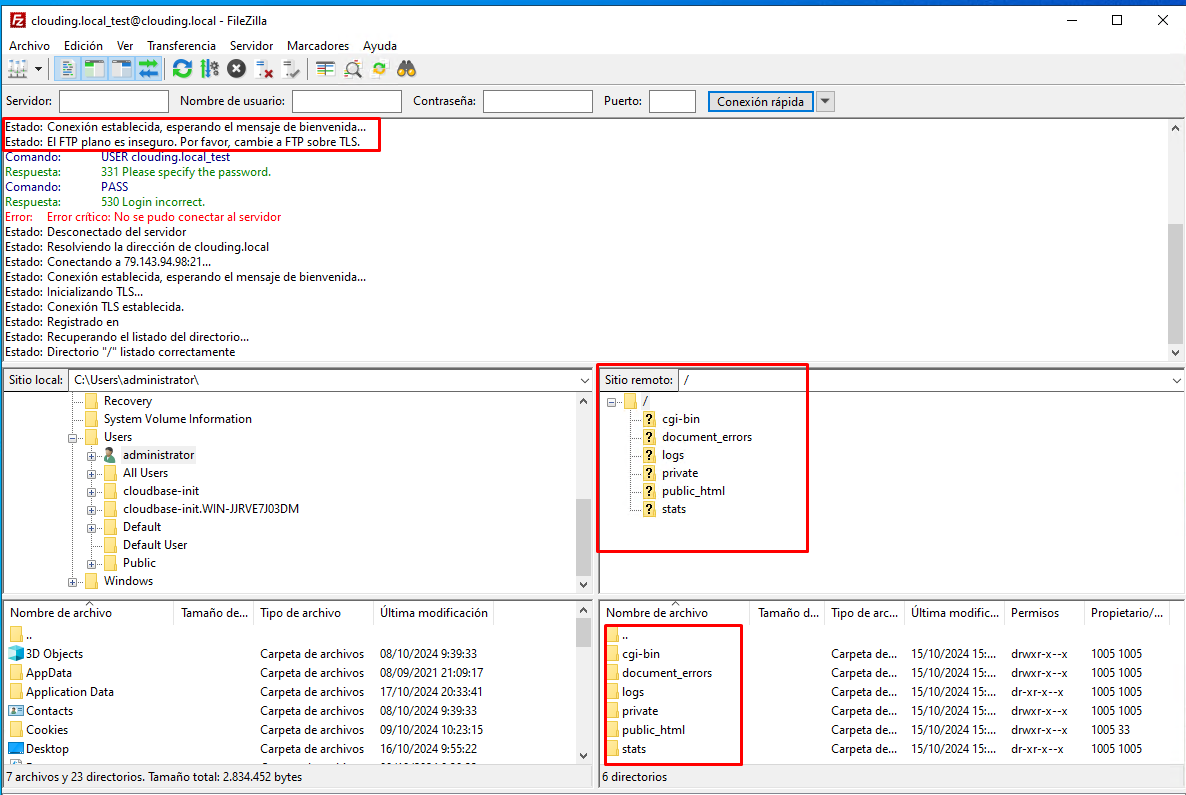Expand the All Users folder node
The height and width of the screenshot is (795, 1186).
92,474
